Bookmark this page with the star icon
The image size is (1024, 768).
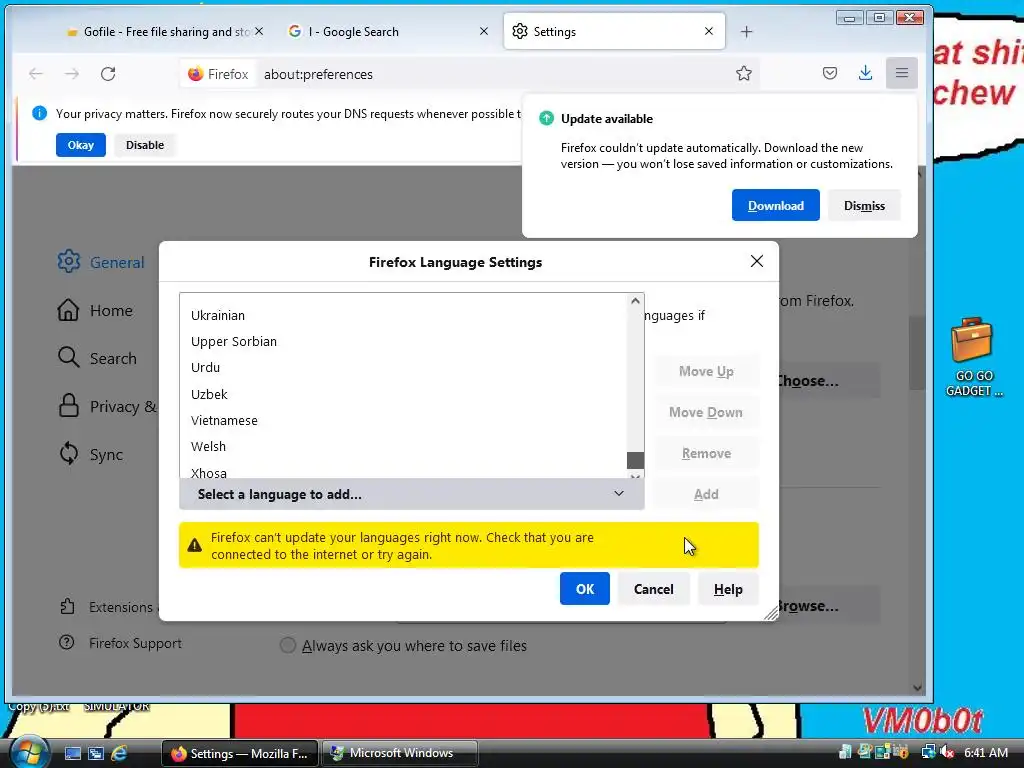click(743, 74)
